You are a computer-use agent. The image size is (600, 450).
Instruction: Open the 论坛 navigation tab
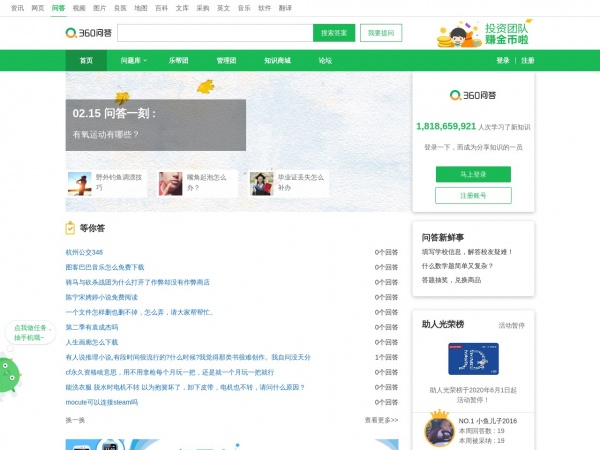pos(325,60)
